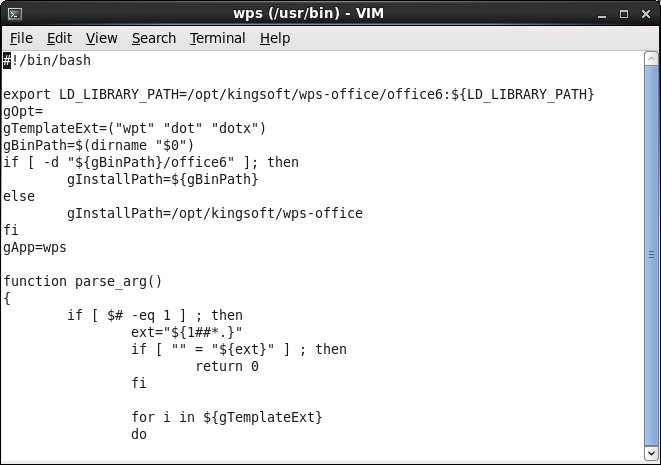Click the opening curly brace line
661x465 pixels.
(7, 298)
